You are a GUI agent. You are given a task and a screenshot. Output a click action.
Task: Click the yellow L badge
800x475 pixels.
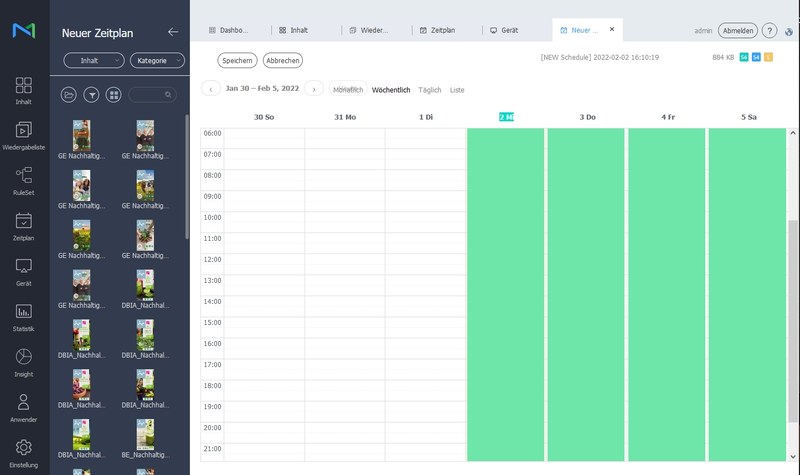click(768, 57)
